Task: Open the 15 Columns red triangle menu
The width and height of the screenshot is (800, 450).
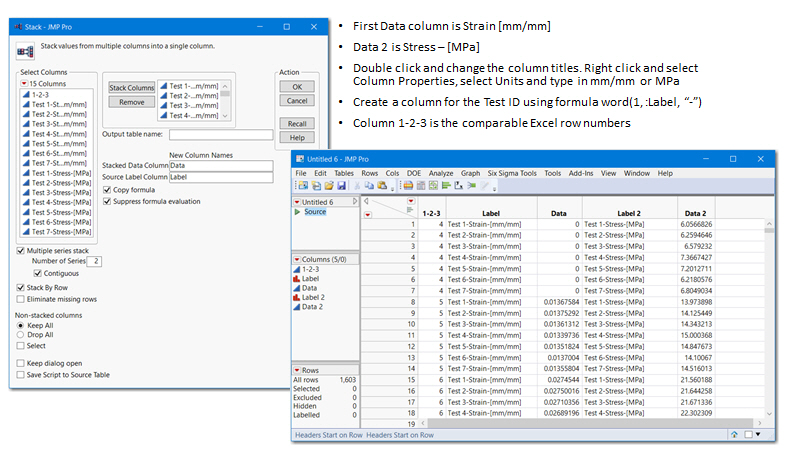Action: tap(24, 84)
